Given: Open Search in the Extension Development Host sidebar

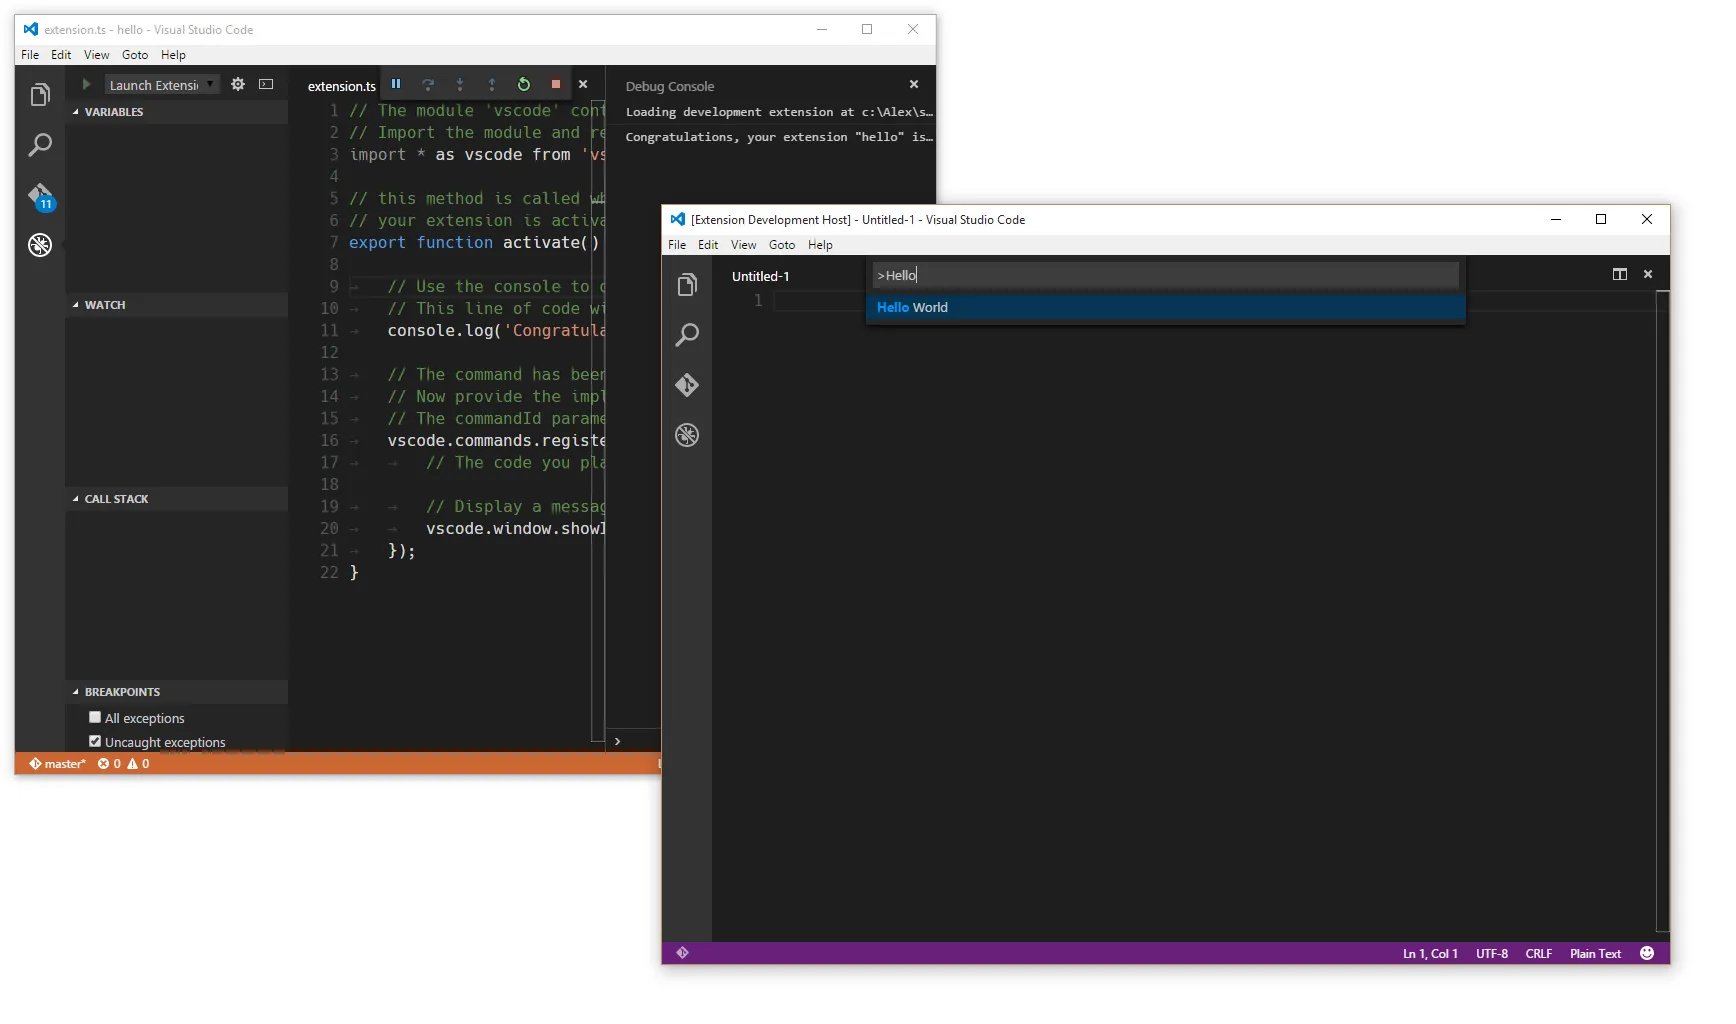Looking at the screenshot, I should [687, 335].
